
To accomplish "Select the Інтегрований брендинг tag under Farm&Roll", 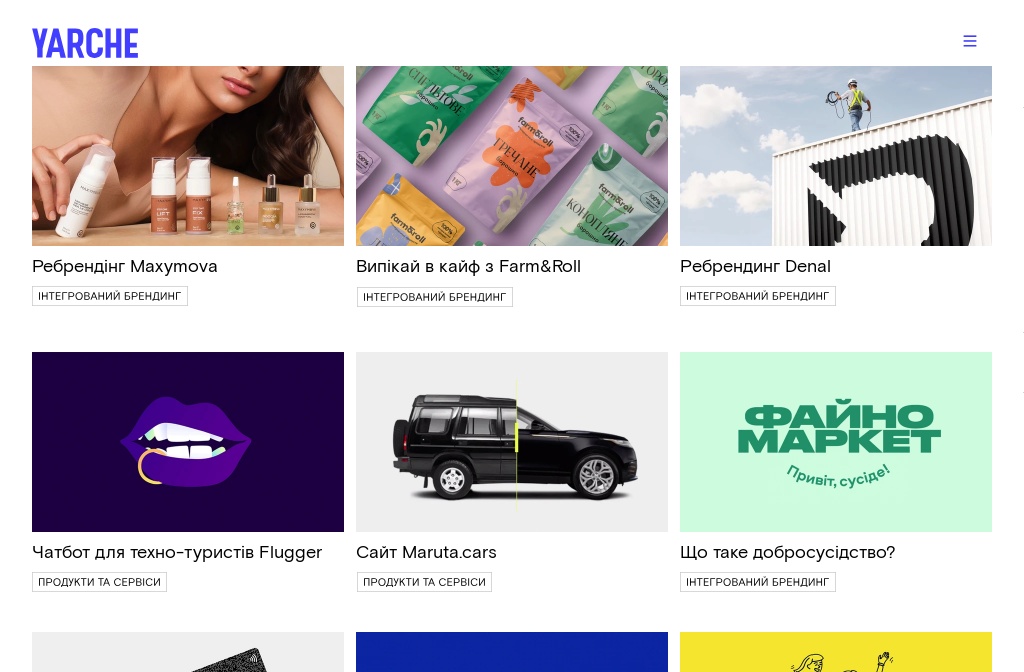I will (435, 297).
